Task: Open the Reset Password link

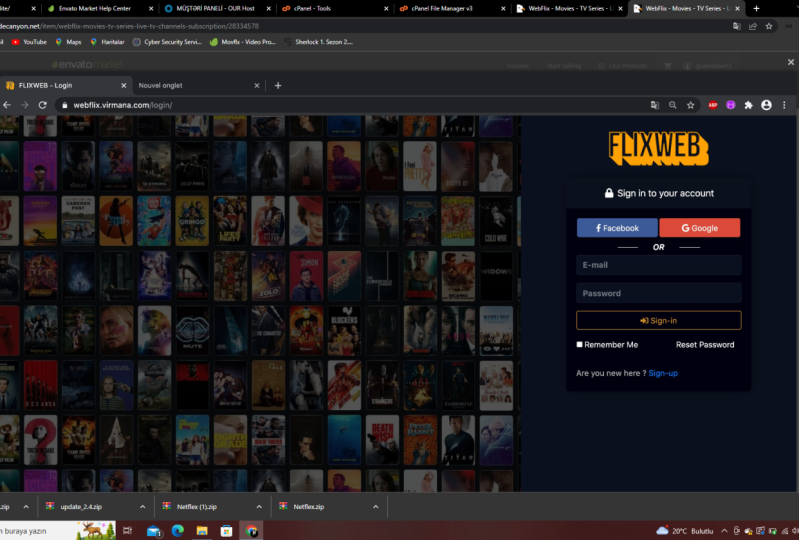Action: click(705, 344)
